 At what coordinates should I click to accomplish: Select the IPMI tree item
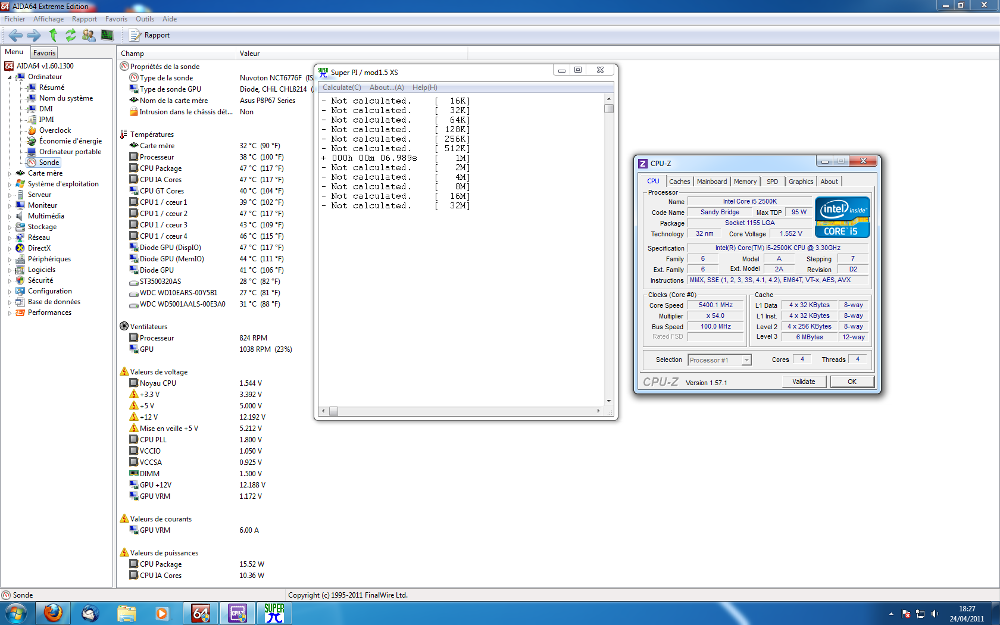coord(47,119)
